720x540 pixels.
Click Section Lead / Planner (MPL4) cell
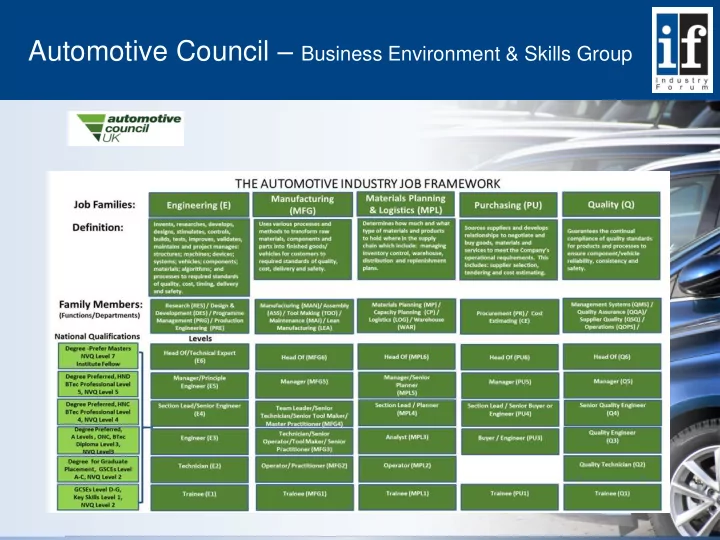coord(407,413)
